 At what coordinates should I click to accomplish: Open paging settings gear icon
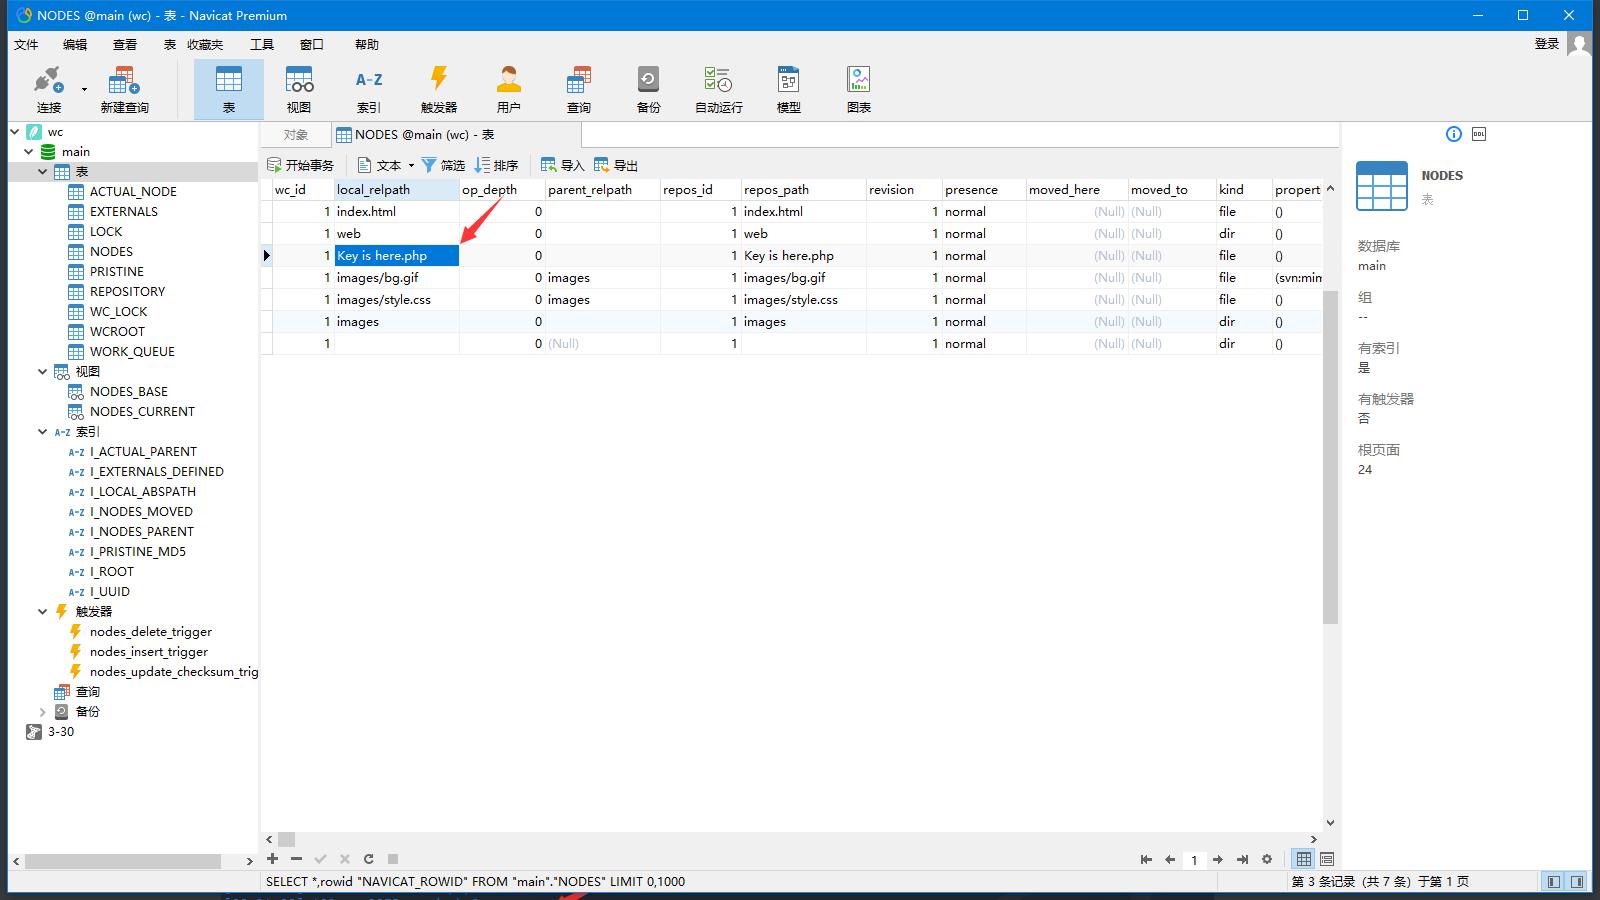(x=1267, y=859)
